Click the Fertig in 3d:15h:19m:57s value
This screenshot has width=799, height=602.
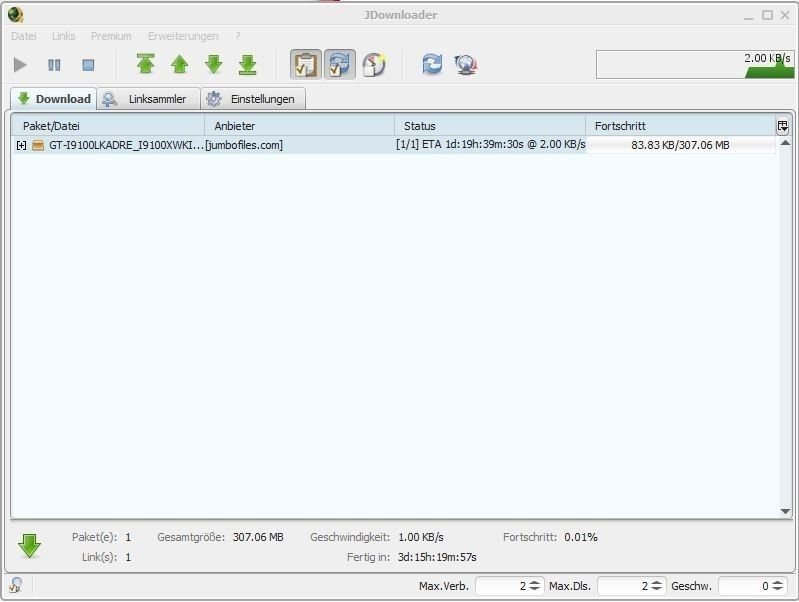tap(437, 557)
